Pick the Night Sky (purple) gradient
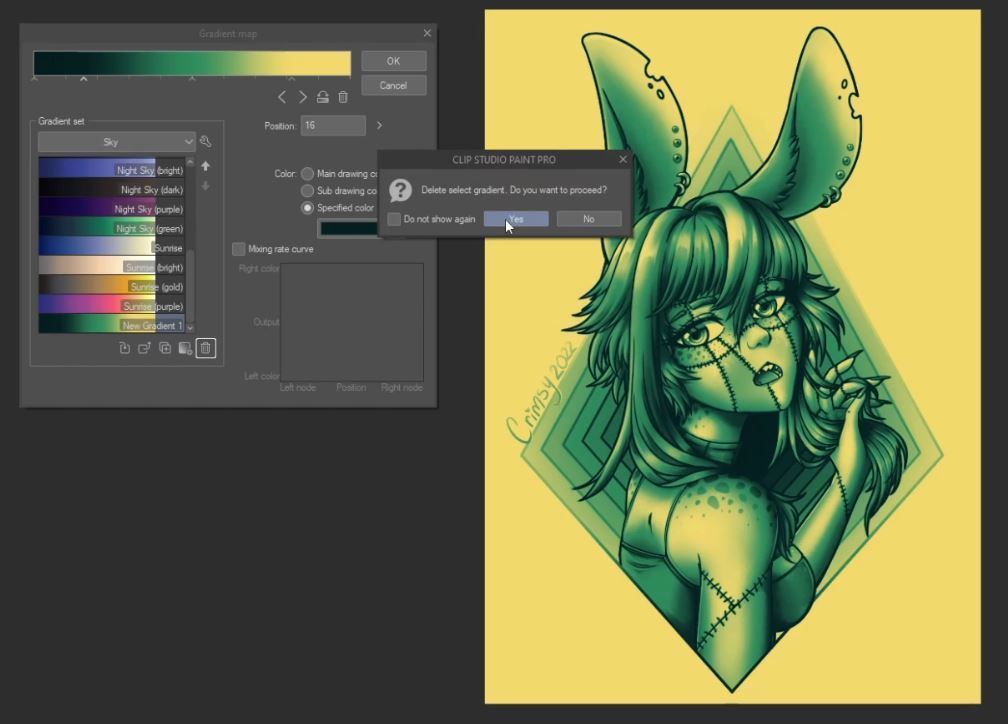 111,209
